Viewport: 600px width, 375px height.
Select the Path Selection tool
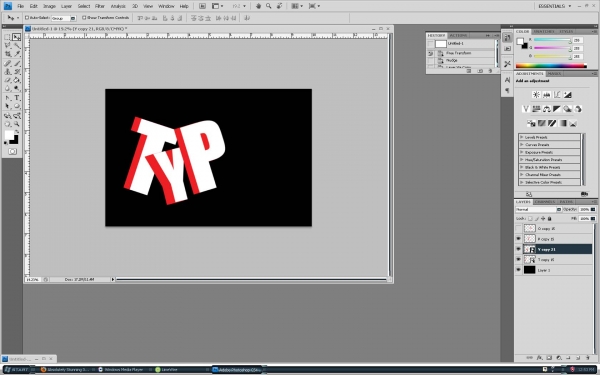click(7, 106)
